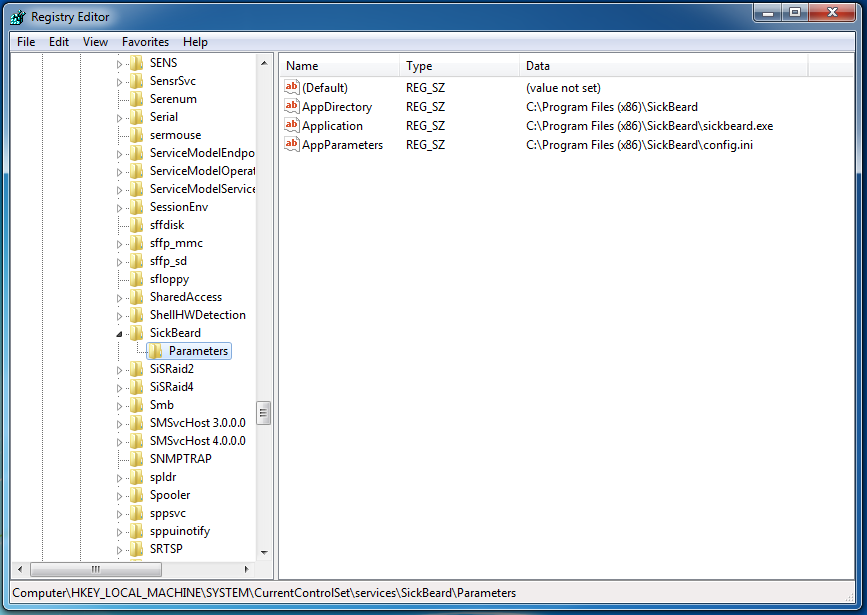
Task: Open the File menu
Action: pos(26,42)
